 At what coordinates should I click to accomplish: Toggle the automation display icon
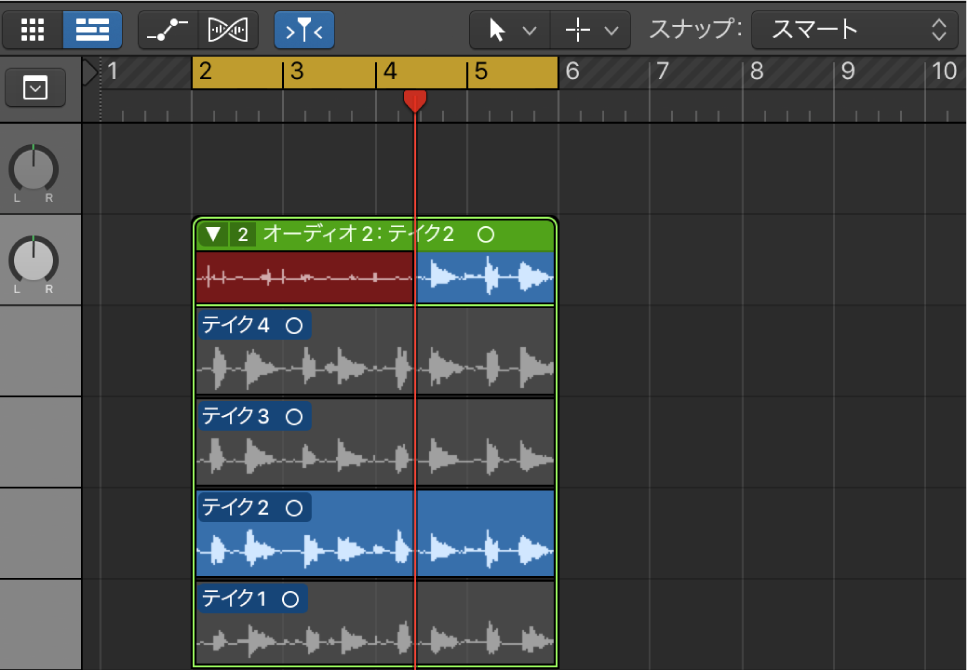pos(166,29)
